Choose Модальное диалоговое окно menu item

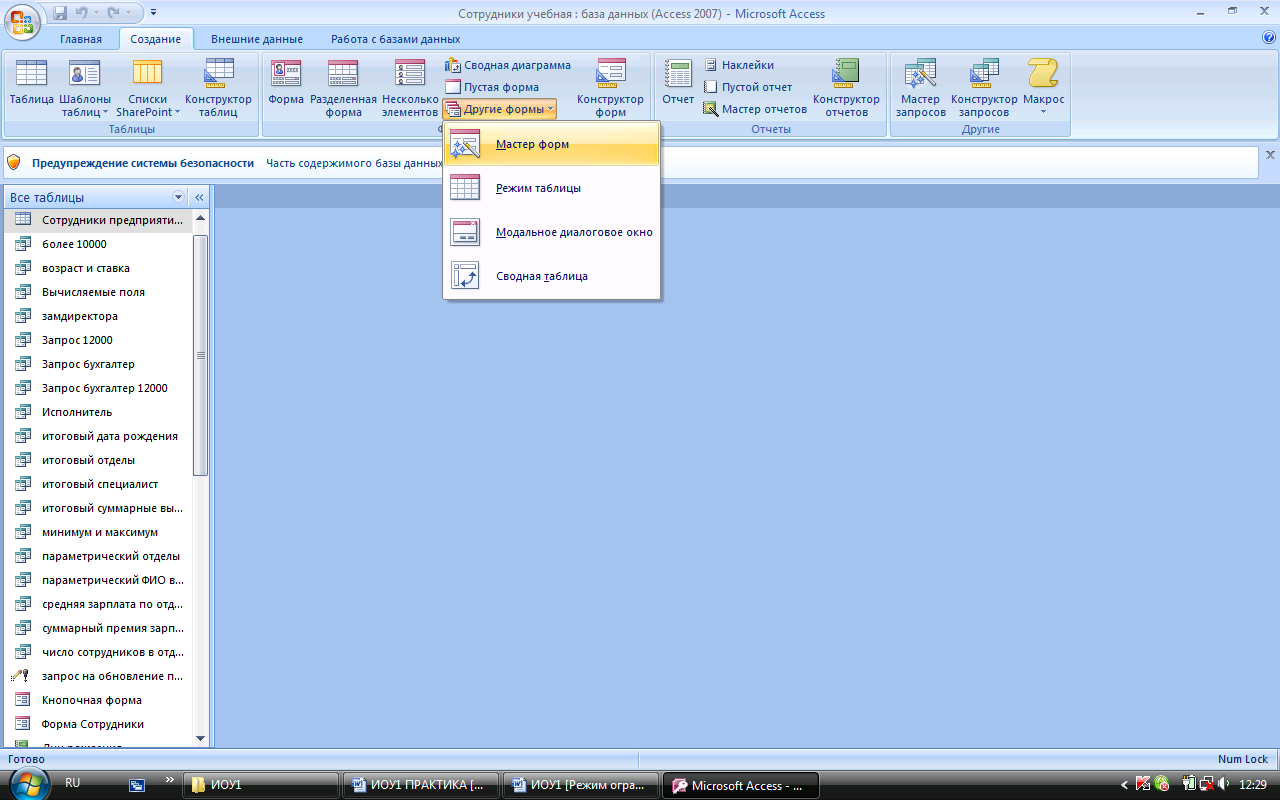click(x=552, y=232)
